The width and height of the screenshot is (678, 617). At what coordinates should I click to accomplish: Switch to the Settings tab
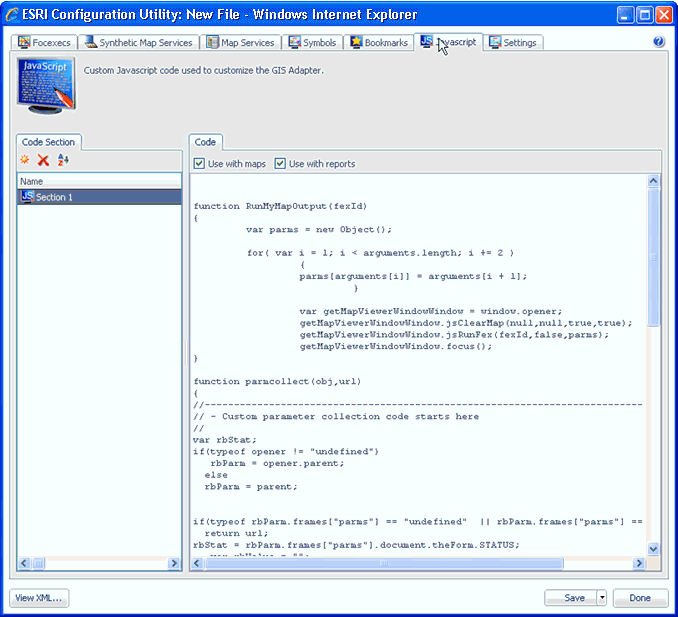(x=513, y=42)
